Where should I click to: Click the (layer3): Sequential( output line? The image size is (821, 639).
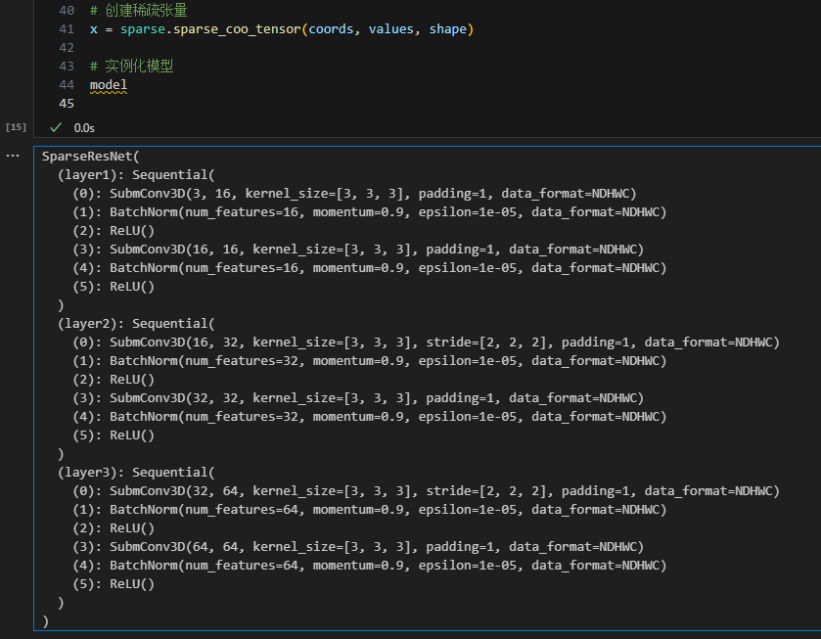(x=136, y=472)
